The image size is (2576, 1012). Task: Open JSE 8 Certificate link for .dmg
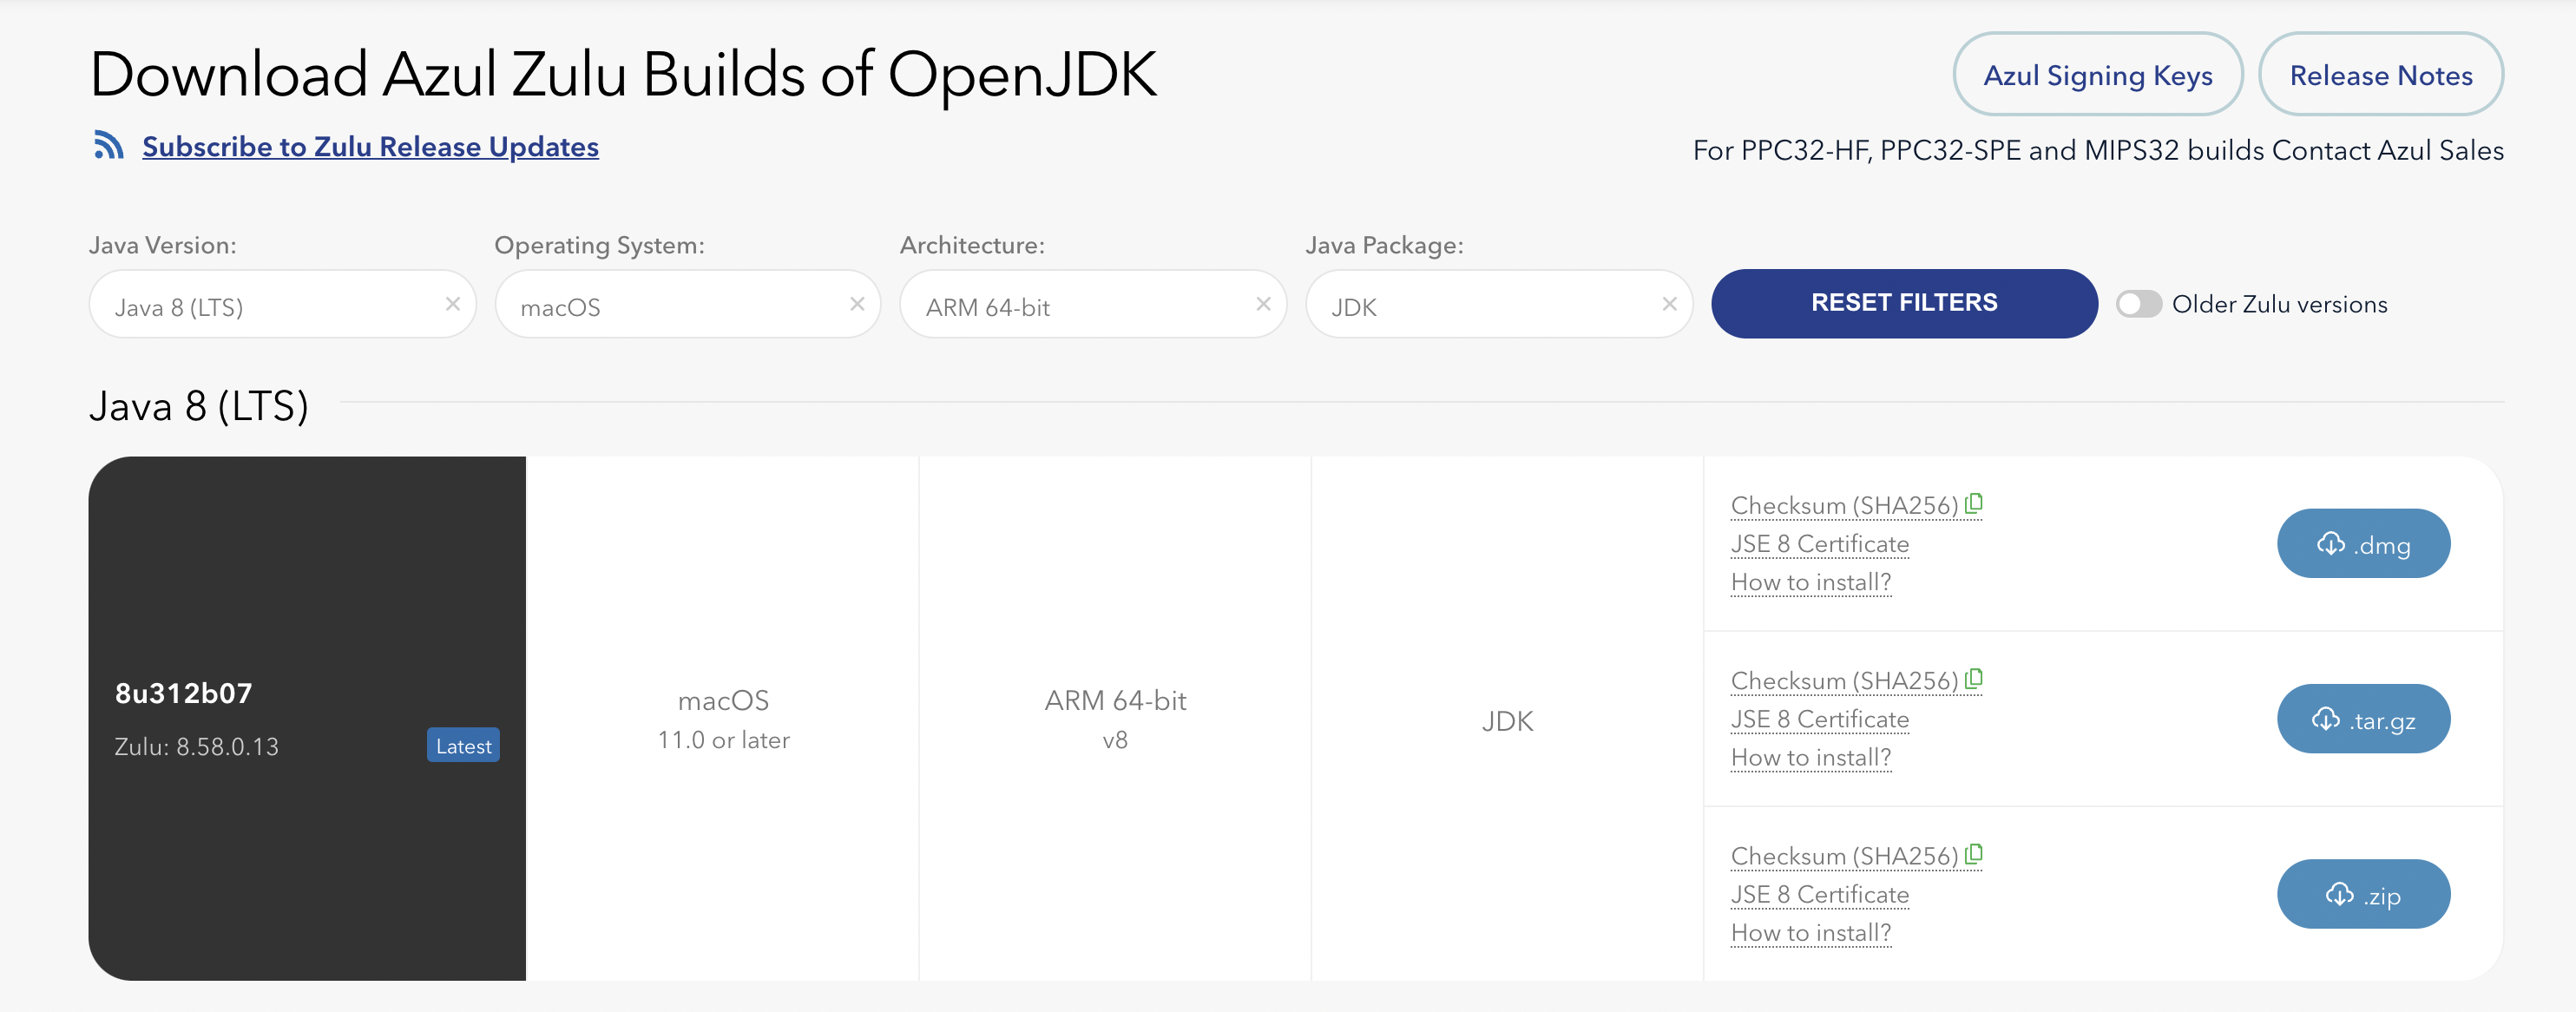1820,544
